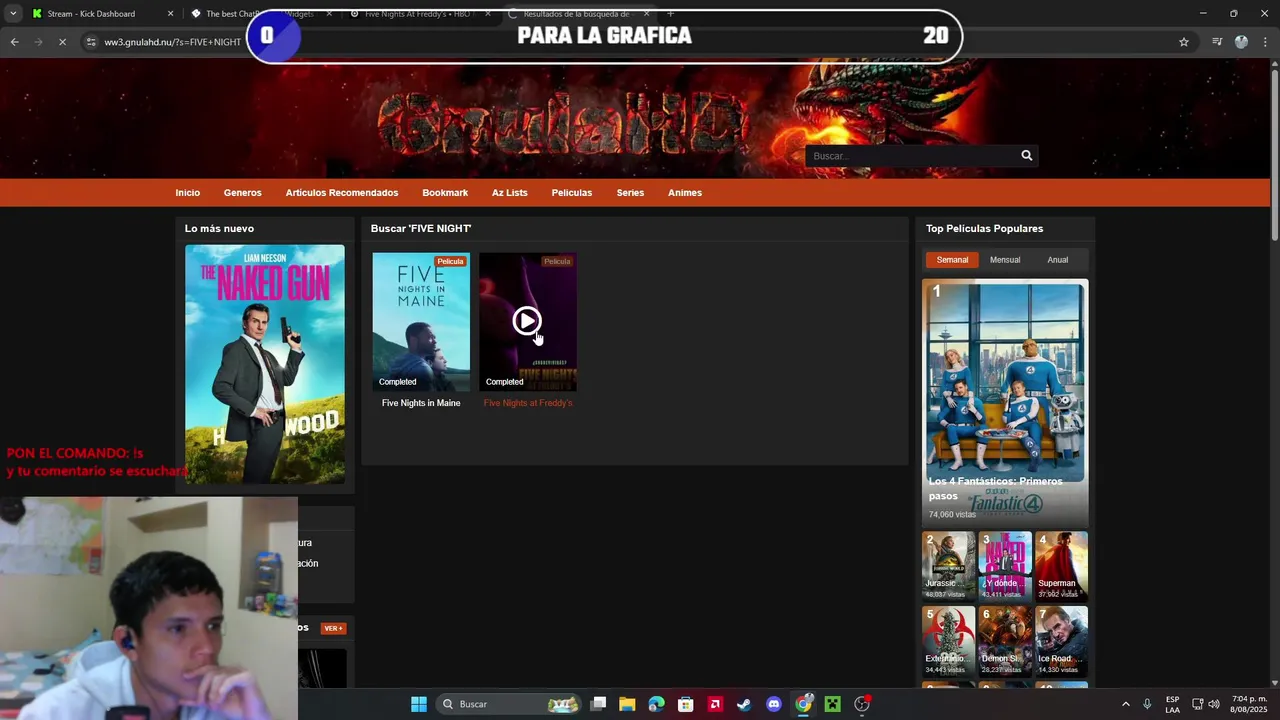The width and height of the screenshot is (1280, 720).
Task: Open the volume speaker icon in tray
Action: [1214, 704]
